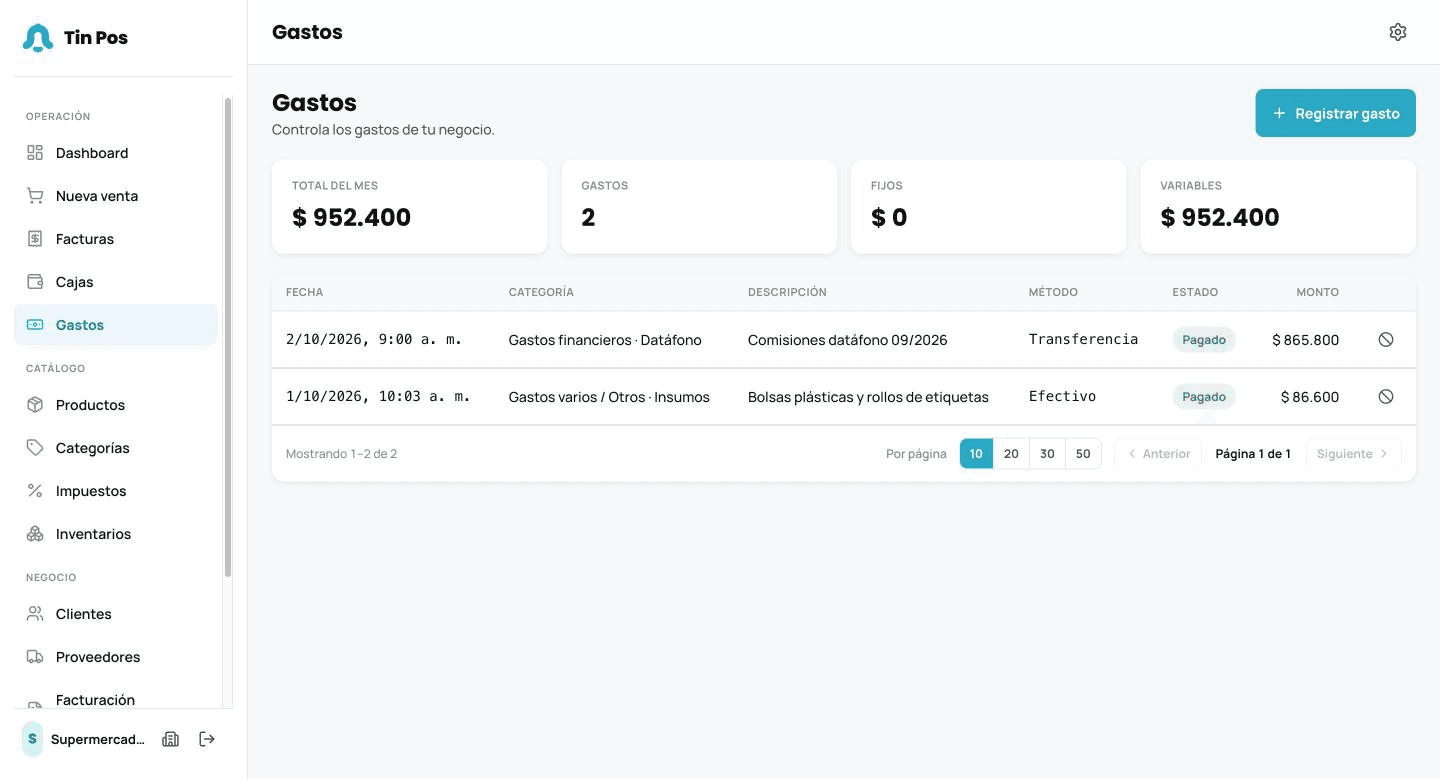Void the Comisiones datáfono expense
This screenshot has height=779, width=1440.
tap(1386, 340)
